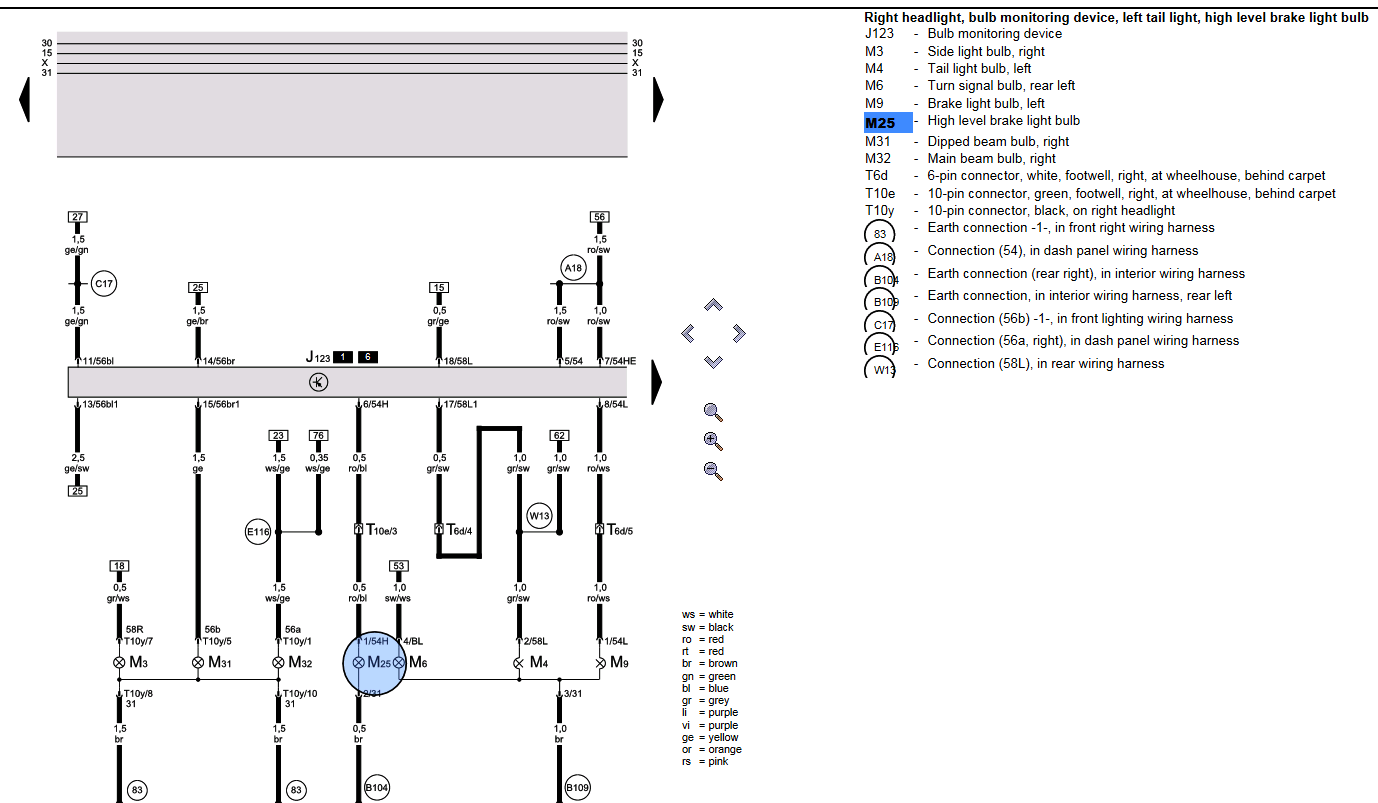Click earth connection circle B104 in diagram
Viewport: 1378px width, 803px height.
[x=377, y=788]
